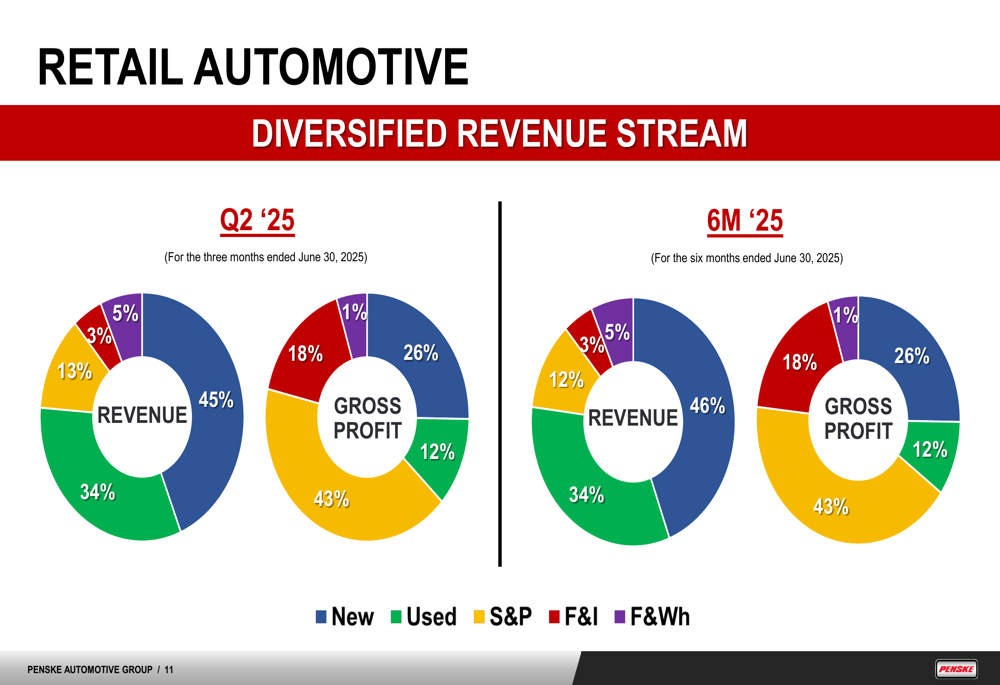Click the 'Used' legend label
Screen dimensions: 1000x685
point(432,617)
